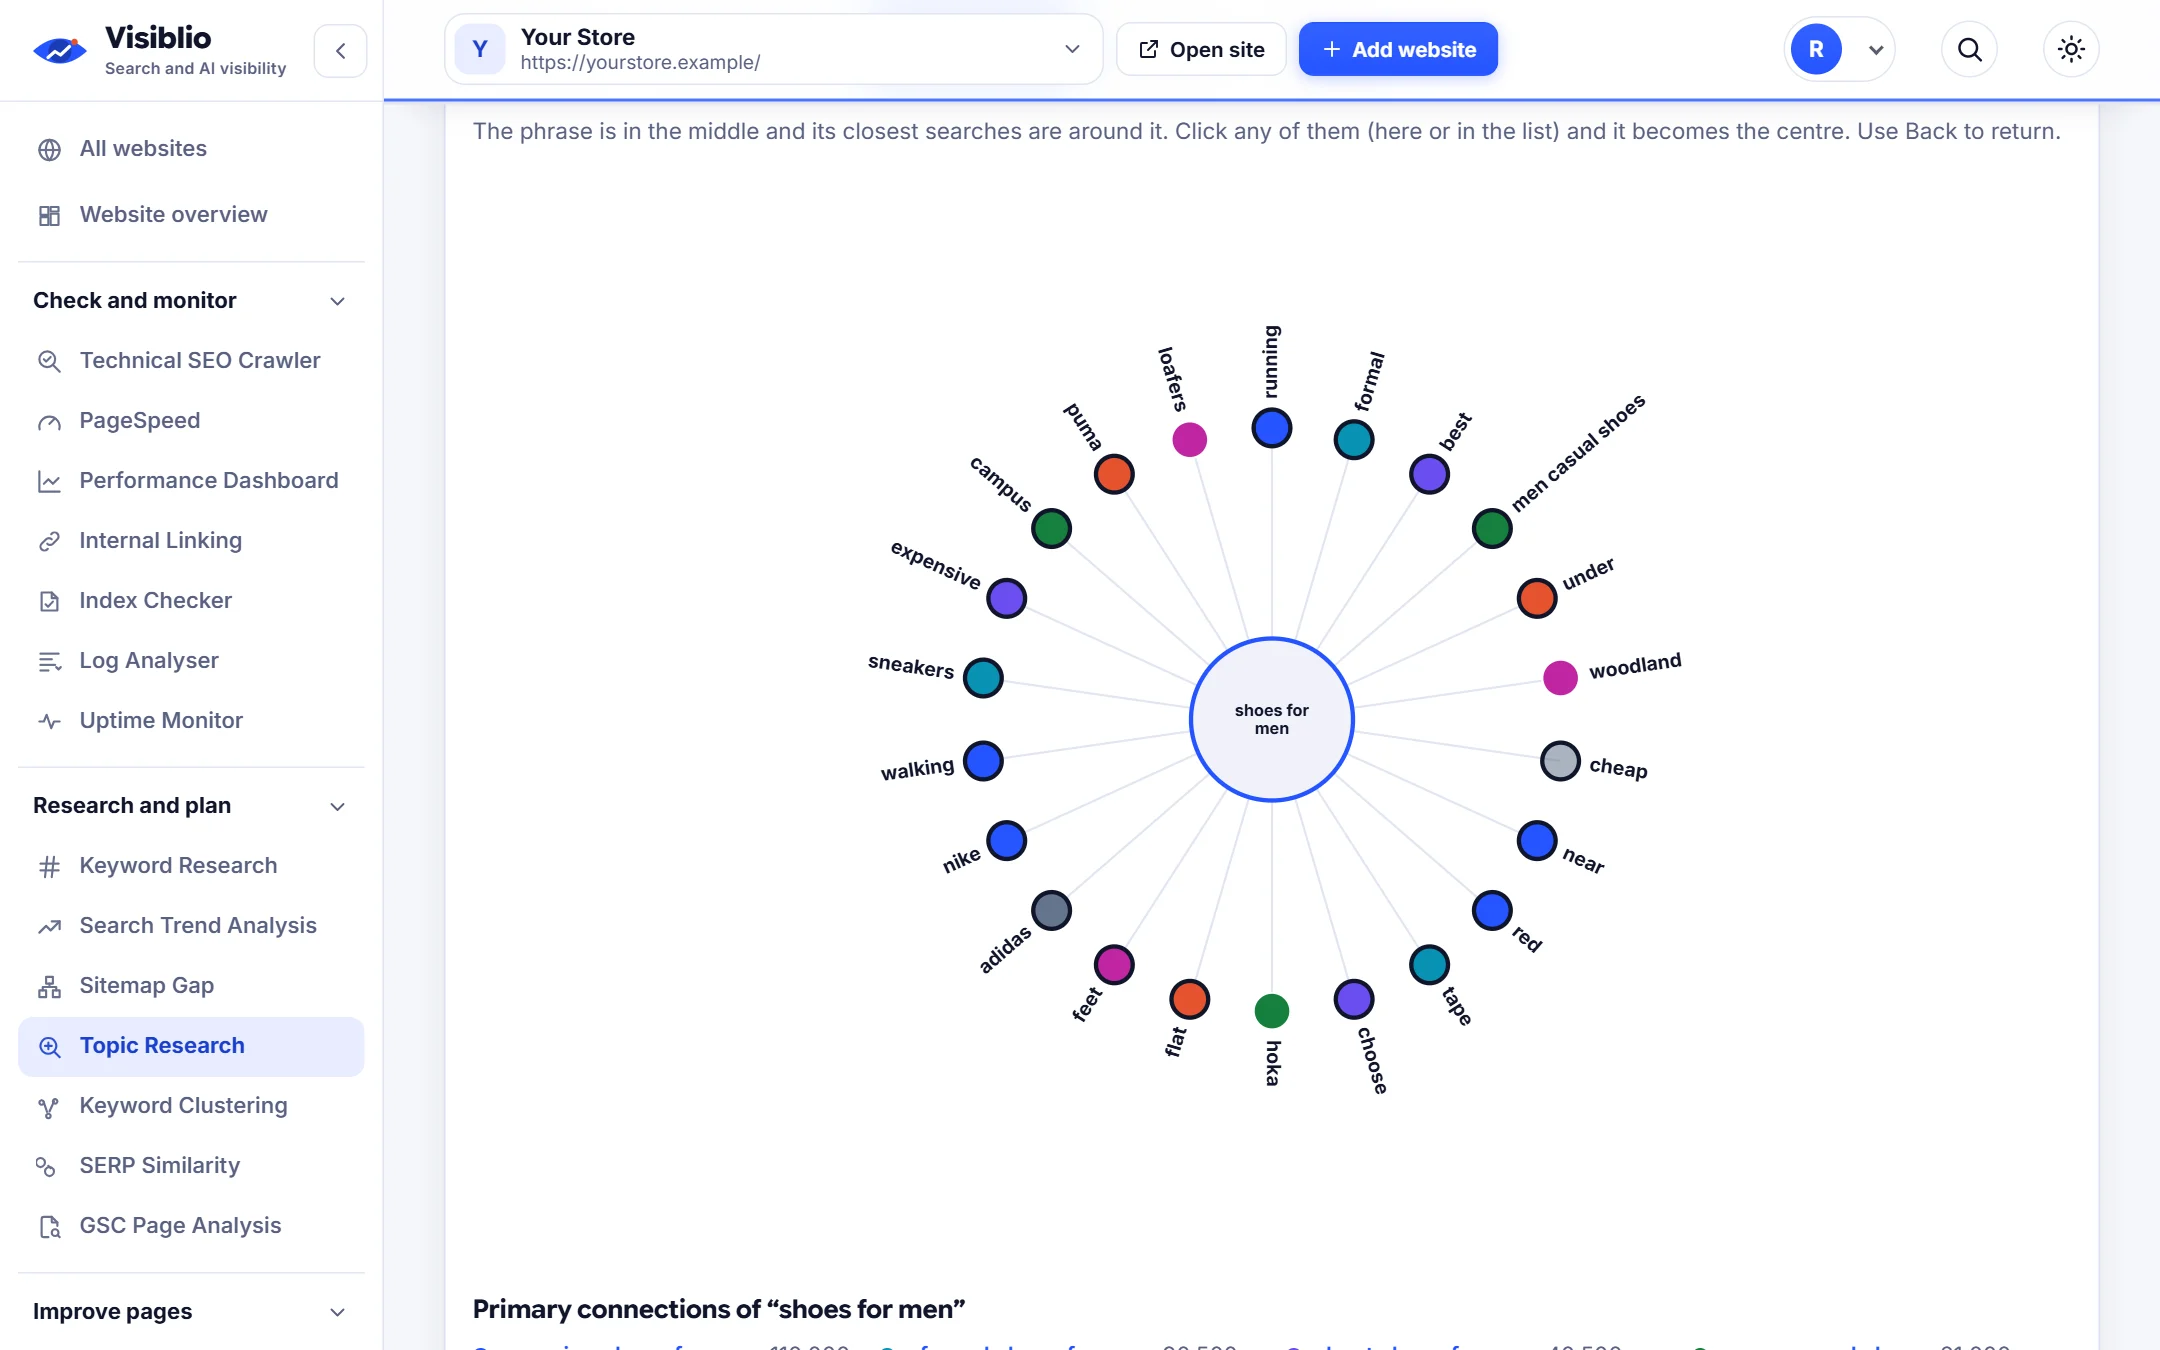Click the Visiblio logo icon
The image size is (2160, 1350).
60,50
